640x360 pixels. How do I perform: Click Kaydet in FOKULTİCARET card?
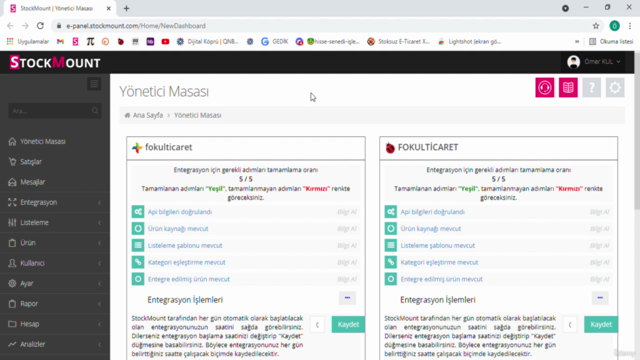(601, 324)
